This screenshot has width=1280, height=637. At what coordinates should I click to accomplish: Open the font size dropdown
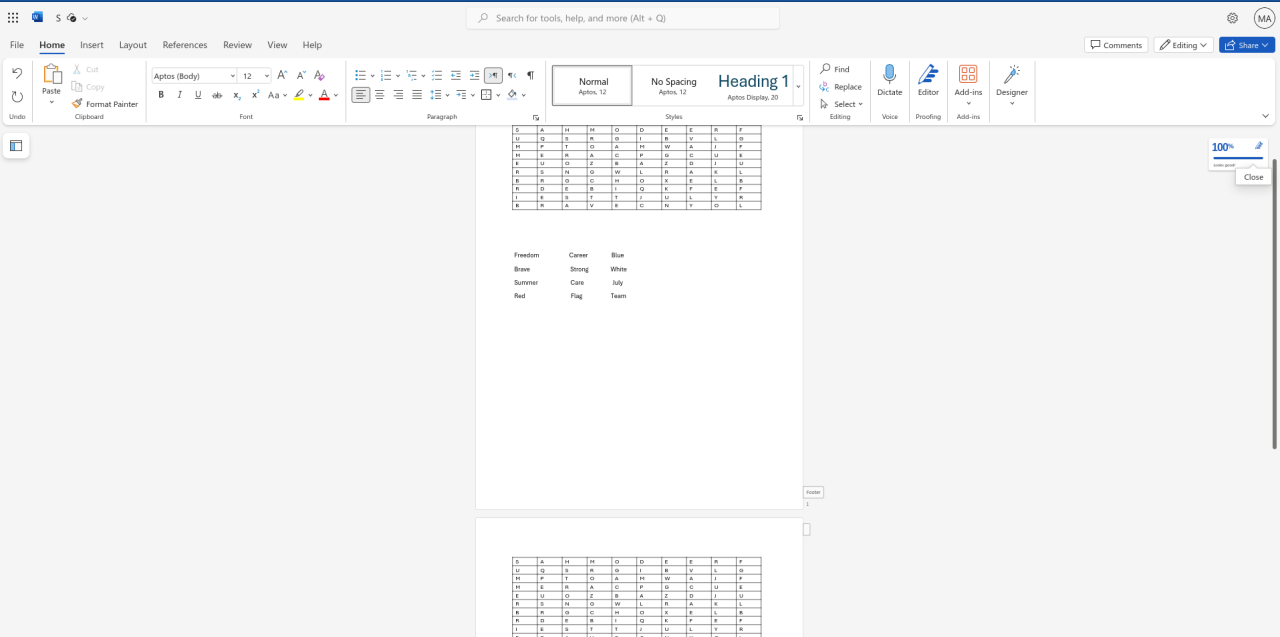tap(267, 76)
